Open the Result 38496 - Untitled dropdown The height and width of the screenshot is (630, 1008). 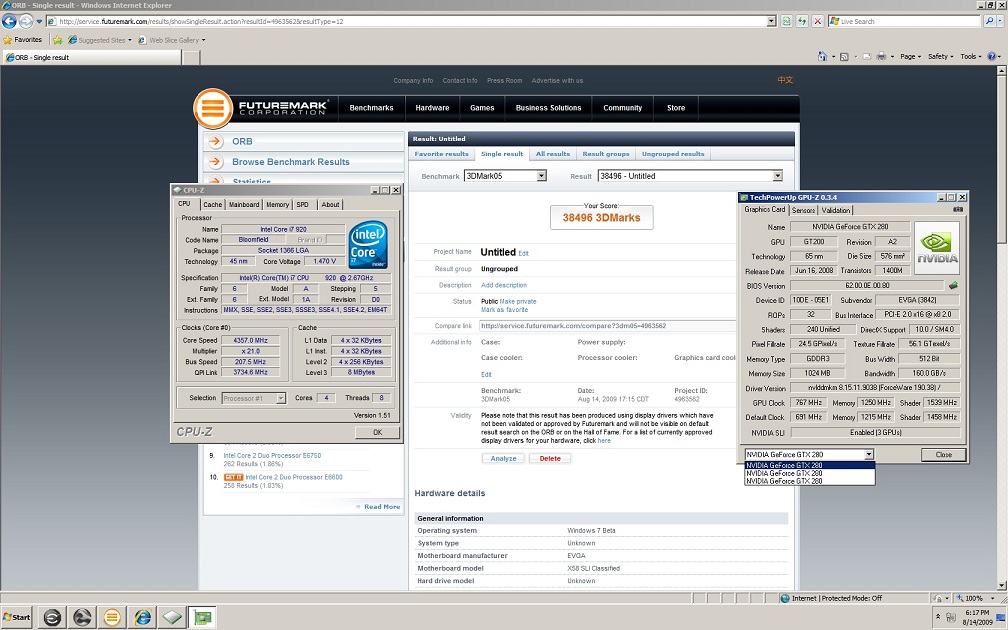777,176
